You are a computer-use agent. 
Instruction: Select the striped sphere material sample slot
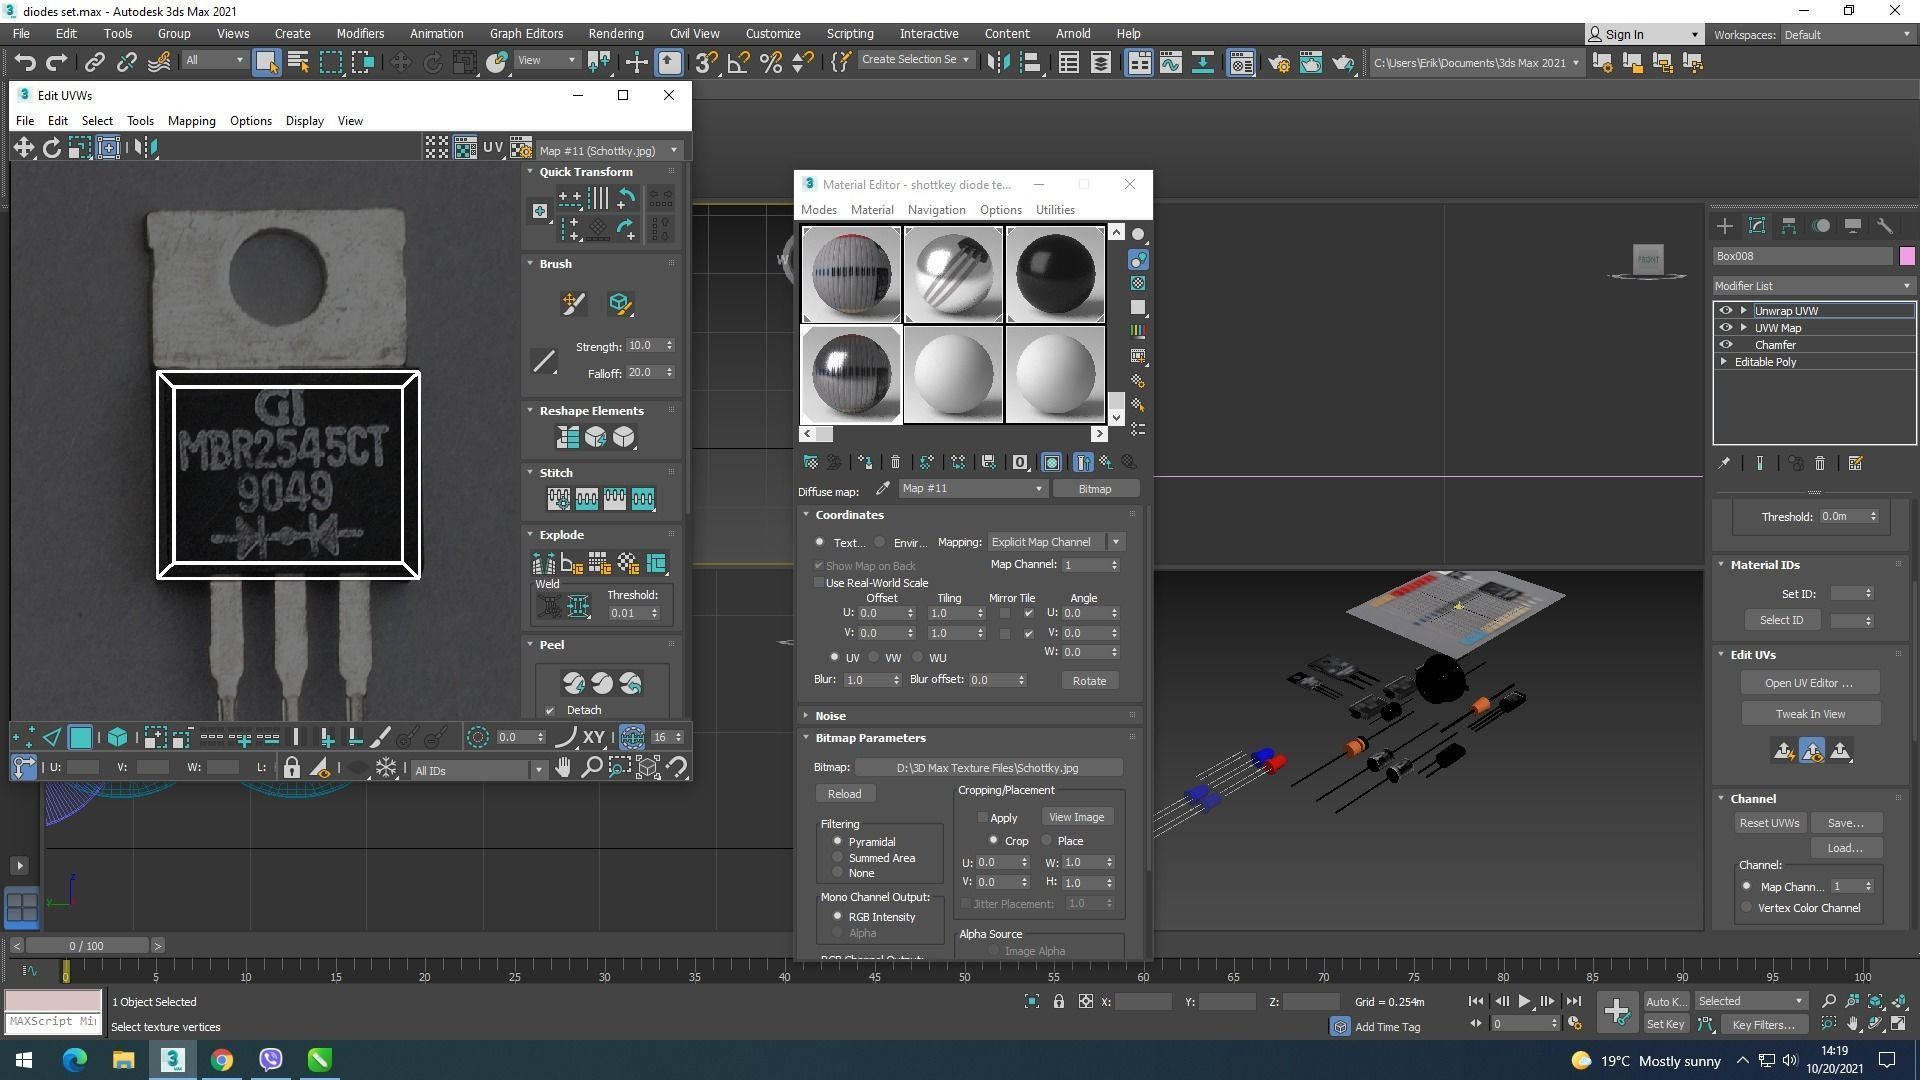[x=851, y=274]
